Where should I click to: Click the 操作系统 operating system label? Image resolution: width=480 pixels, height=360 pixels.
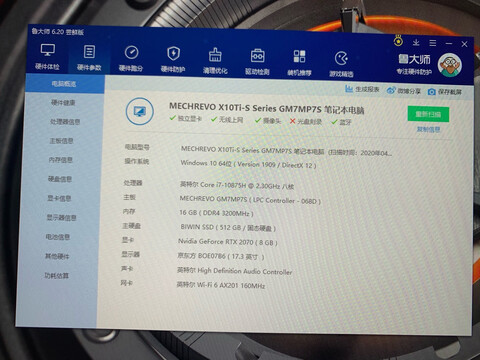click(x=136, y=161)
